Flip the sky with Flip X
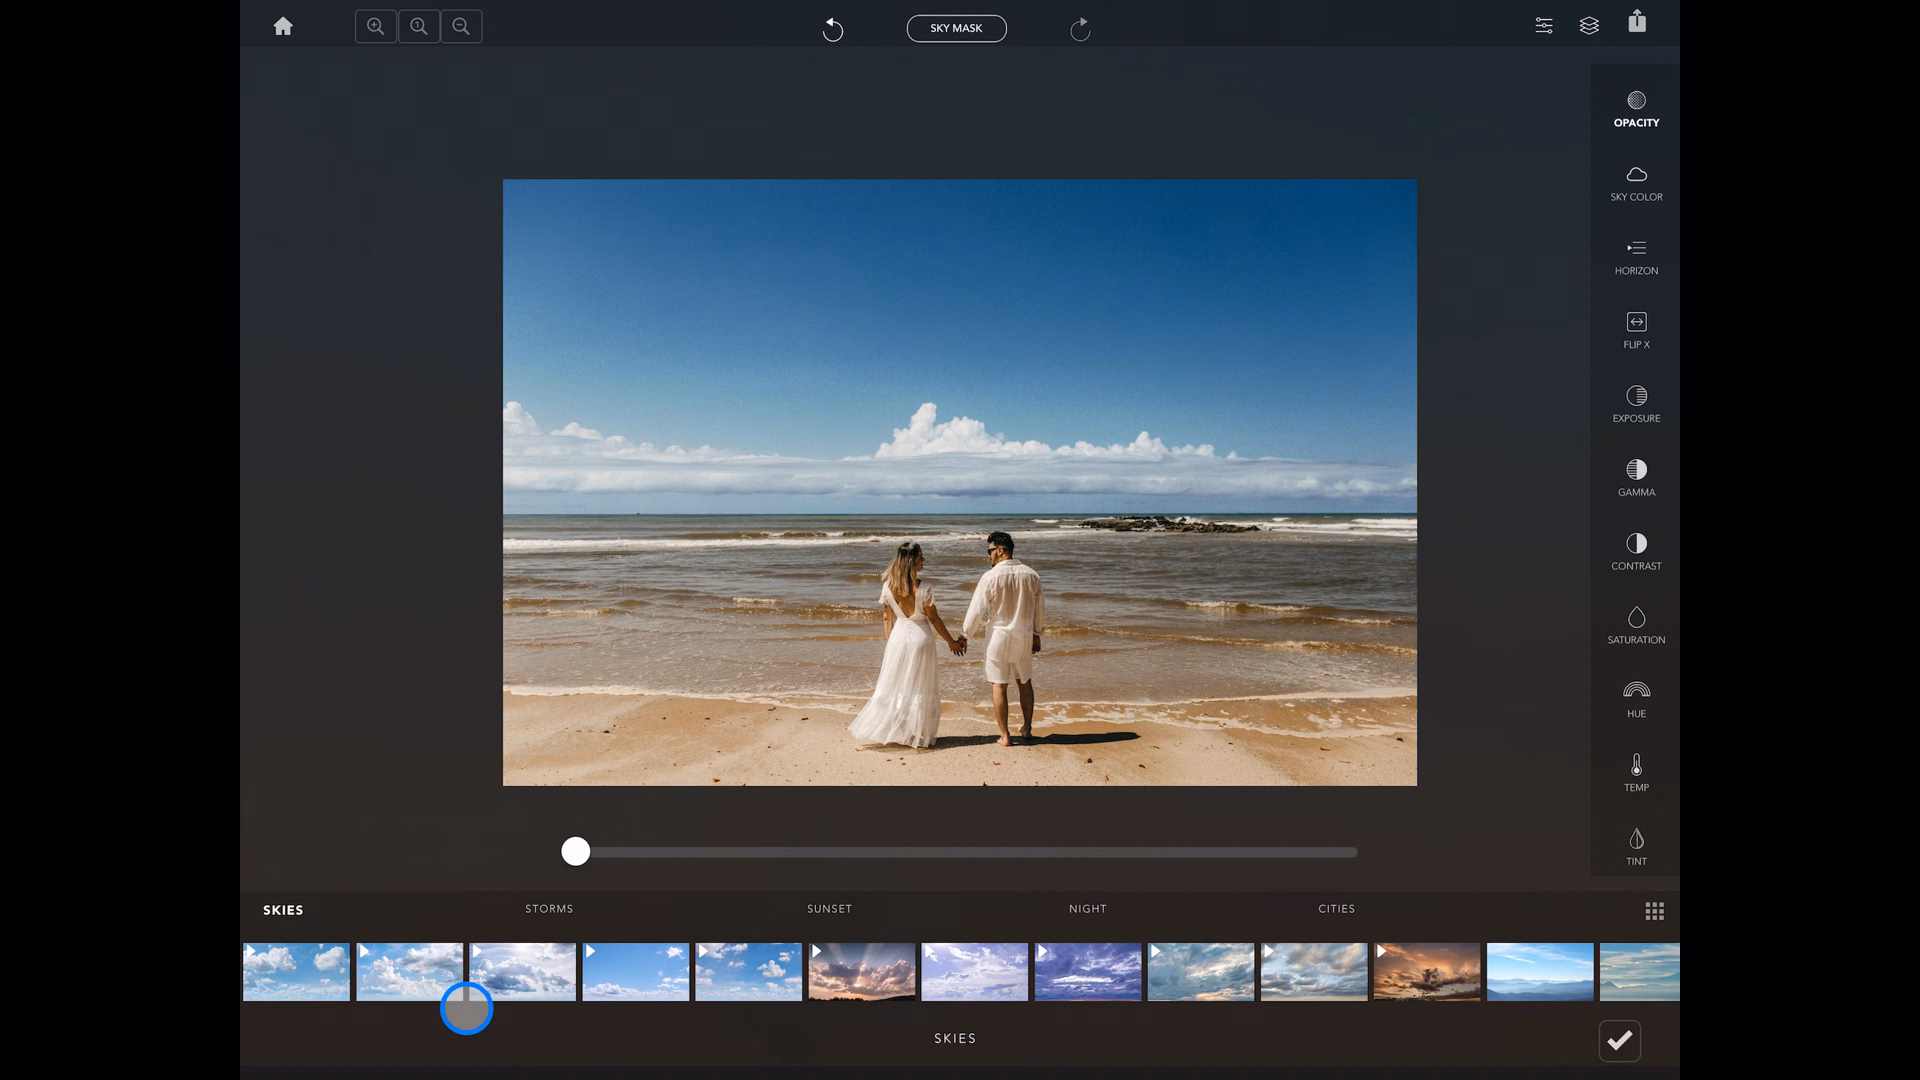The width and height of the screenshot is (1920, 1080). [1636, 331]
